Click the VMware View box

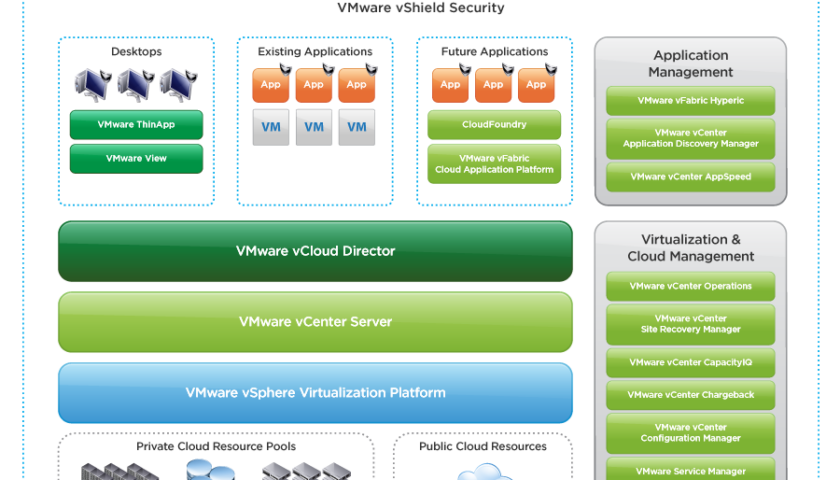136,159
